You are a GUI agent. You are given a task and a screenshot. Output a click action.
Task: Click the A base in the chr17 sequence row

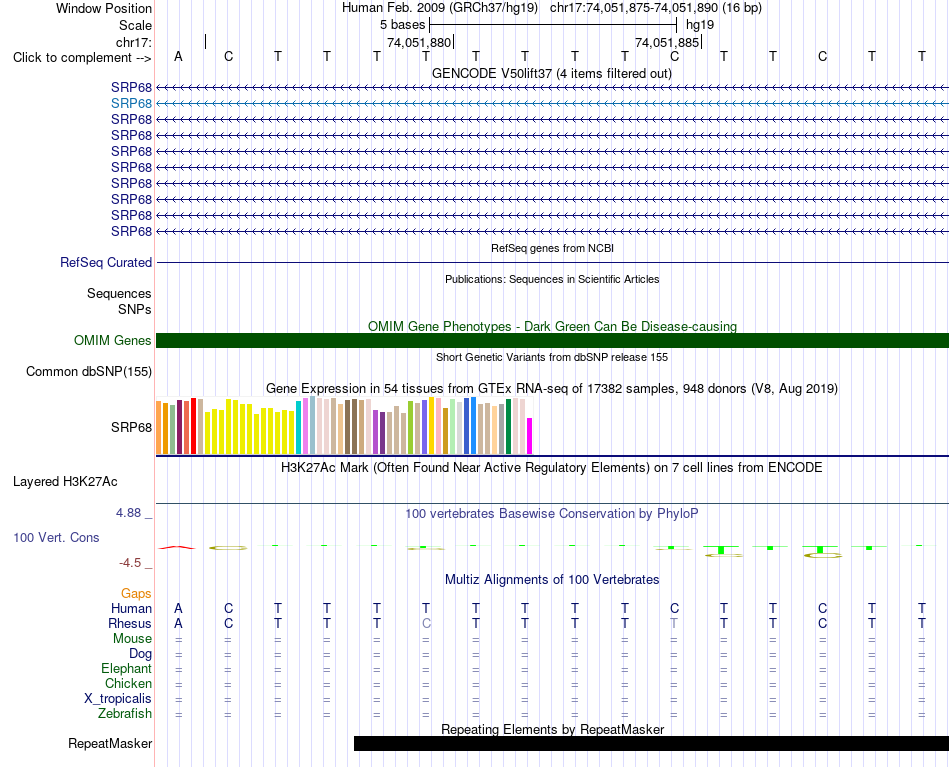click(178, 56)
